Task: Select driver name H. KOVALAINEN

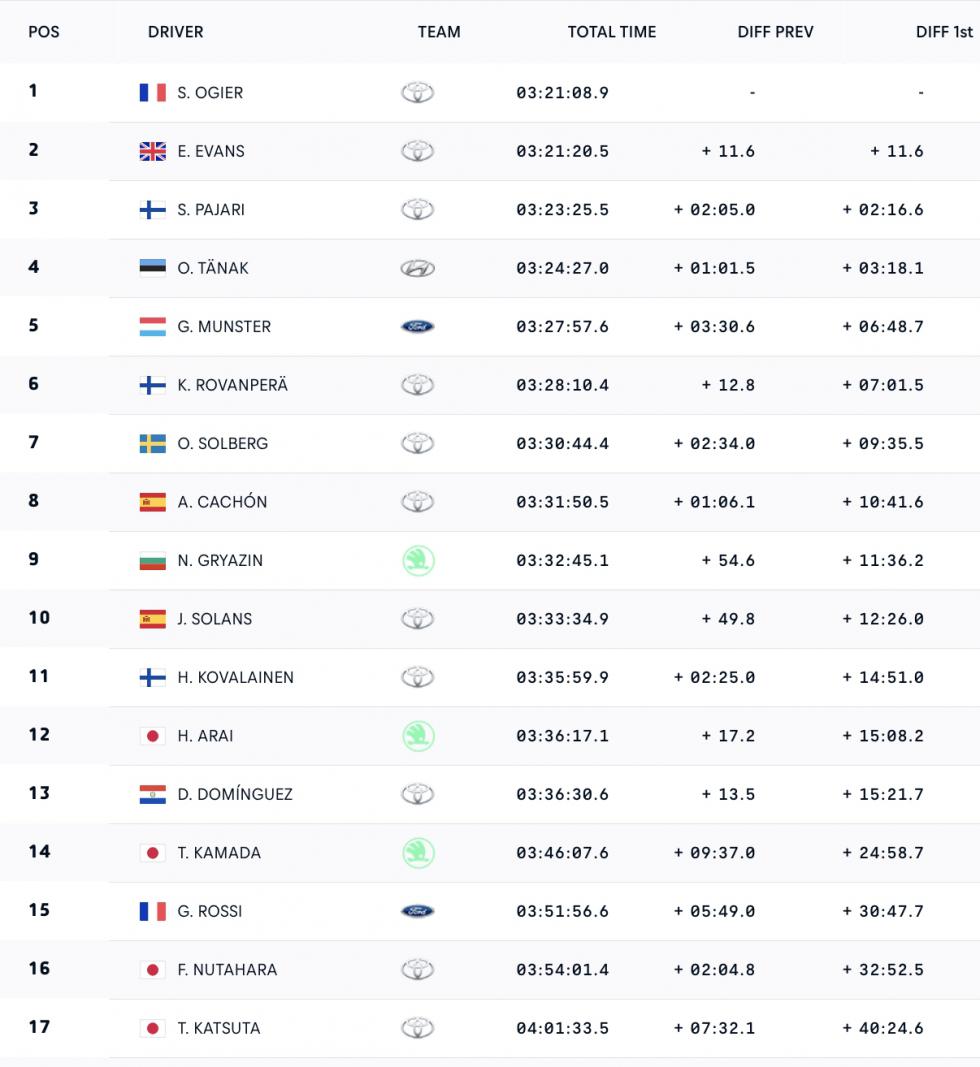Action: [x=236, y=678]
